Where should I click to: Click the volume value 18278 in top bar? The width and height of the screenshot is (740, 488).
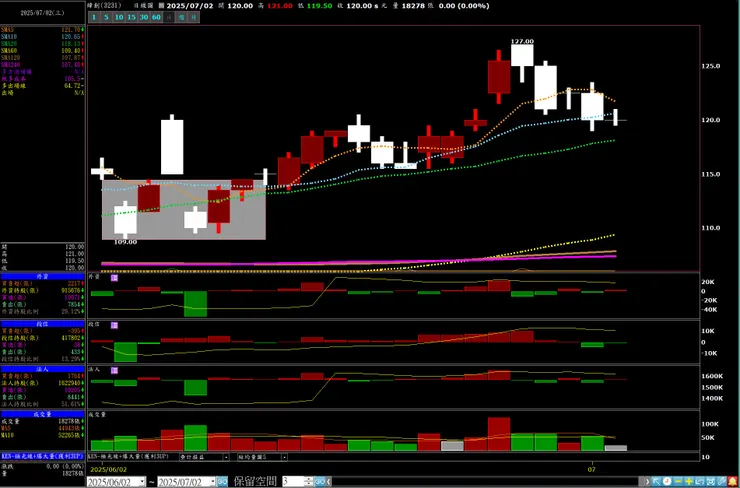coord(412,6)
